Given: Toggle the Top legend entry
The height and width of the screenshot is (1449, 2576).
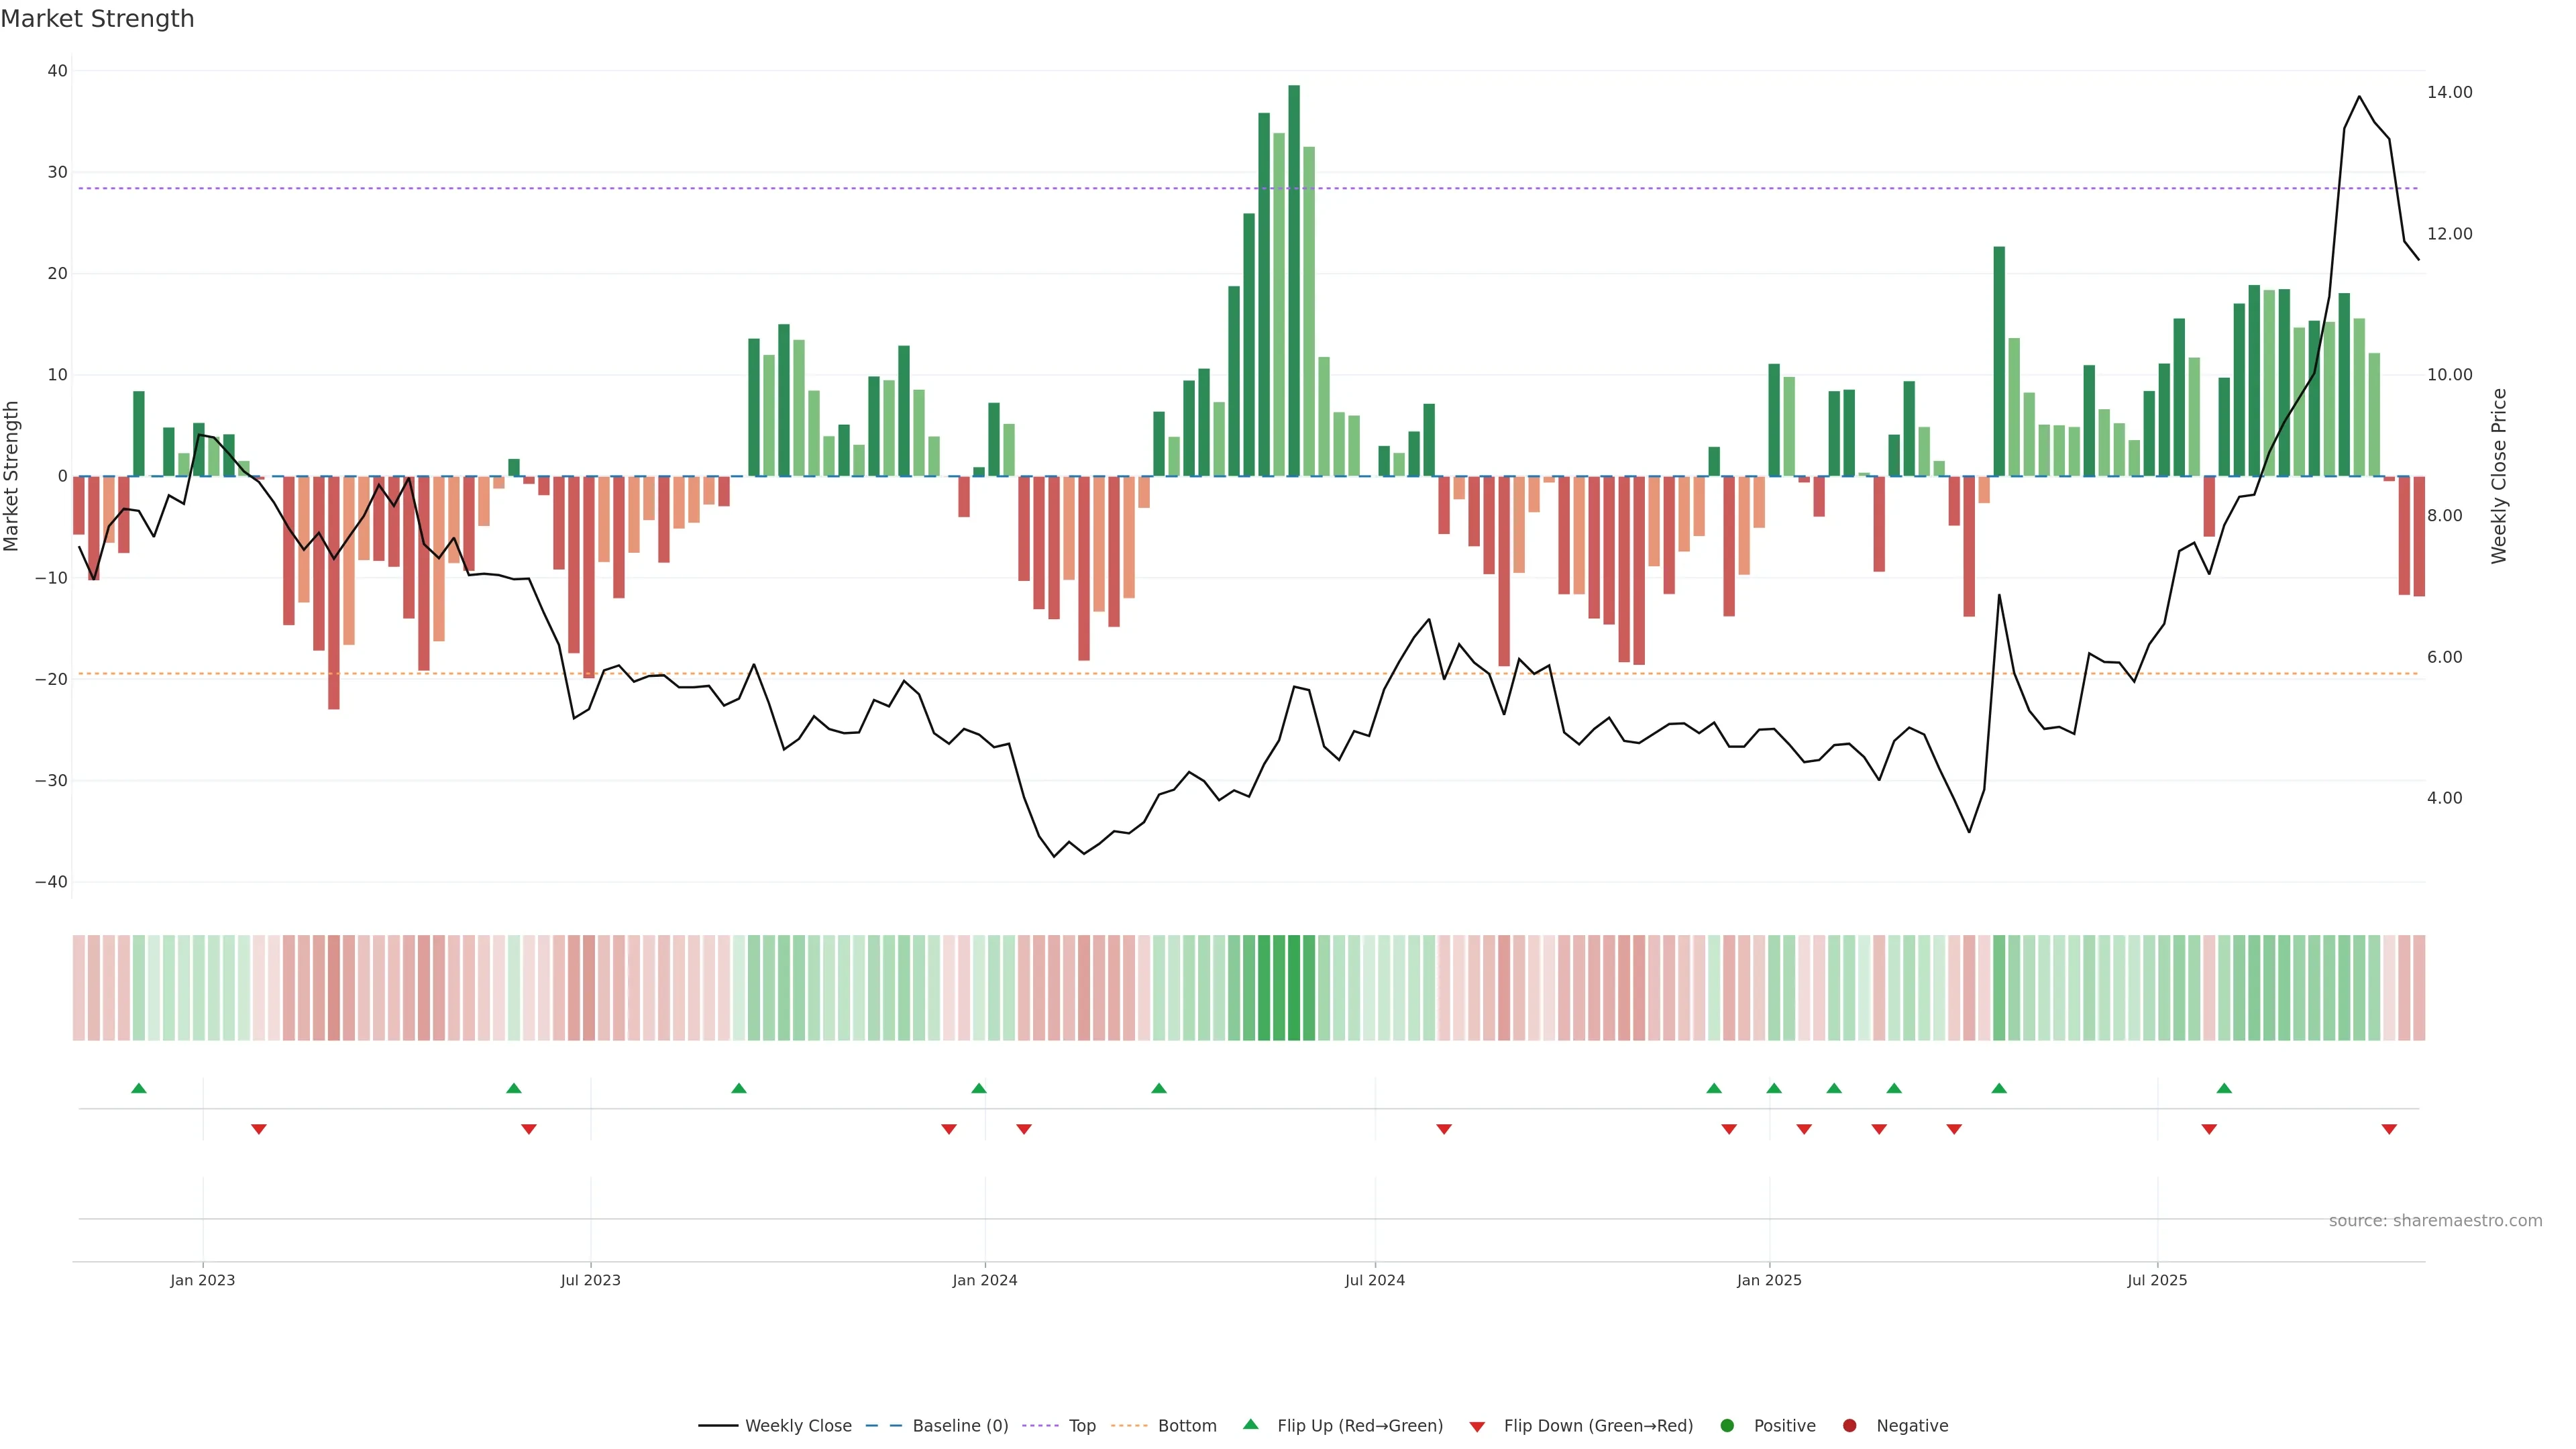Looking at the screenshot, I should 1081,1426.
